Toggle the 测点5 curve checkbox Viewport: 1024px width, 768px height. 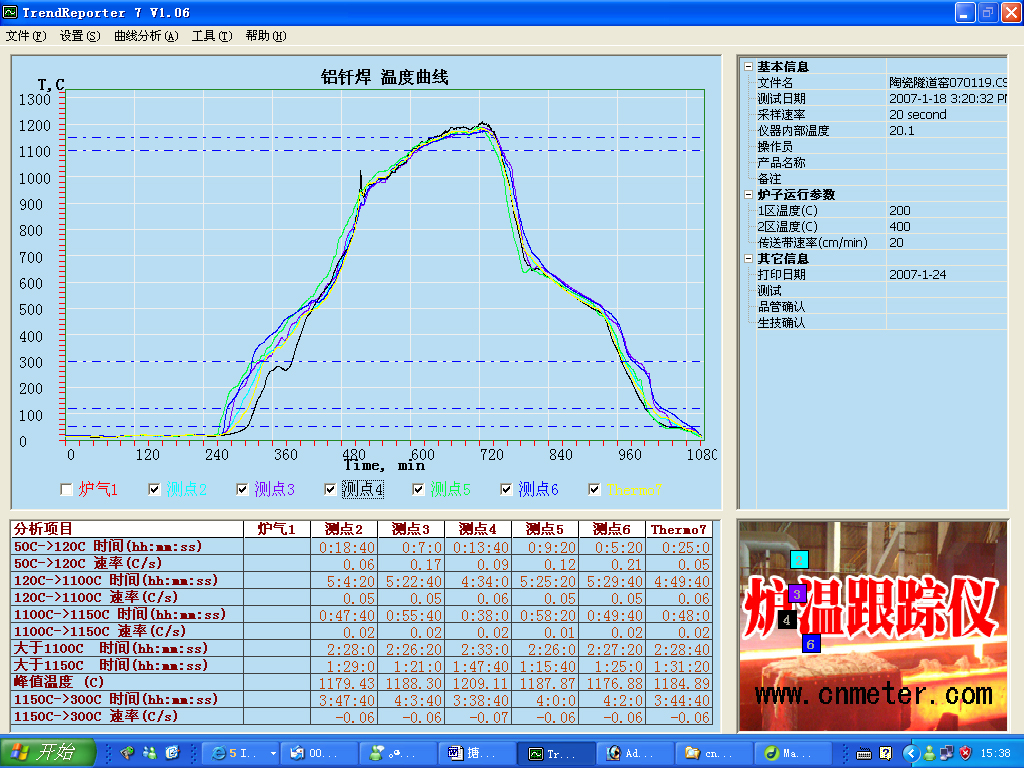click(418, 489)
